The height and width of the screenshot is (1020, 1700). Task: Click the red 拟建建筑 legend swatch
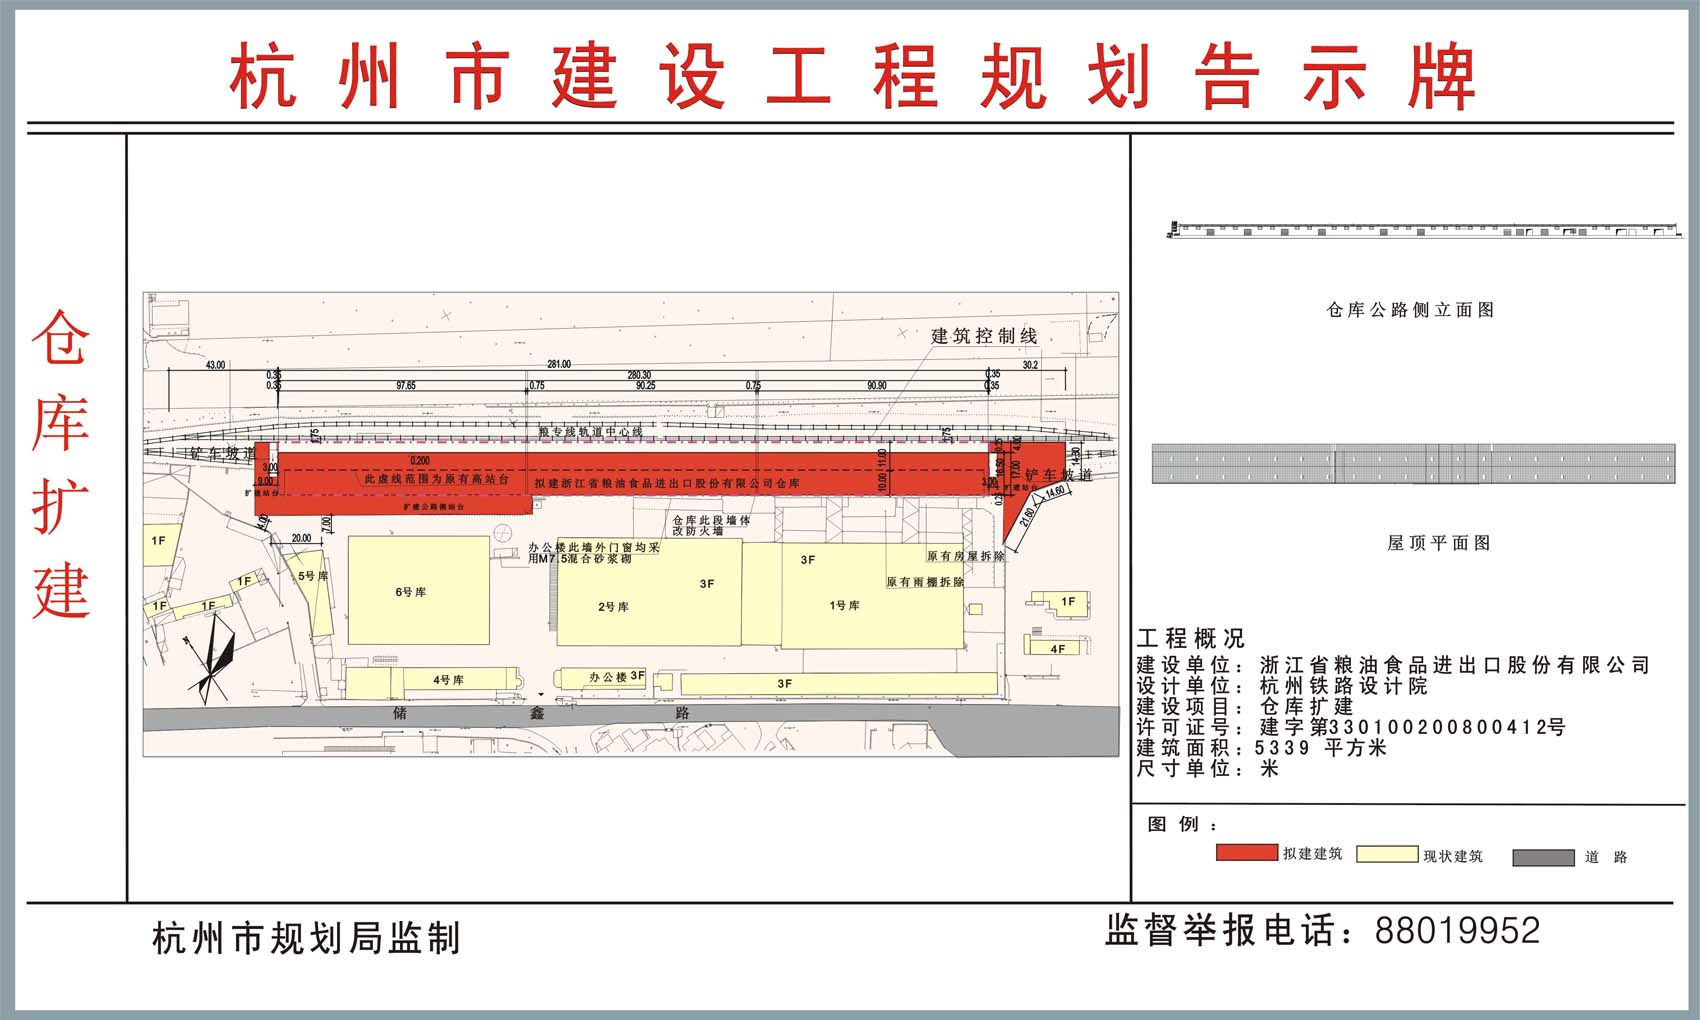point(1246,853)
